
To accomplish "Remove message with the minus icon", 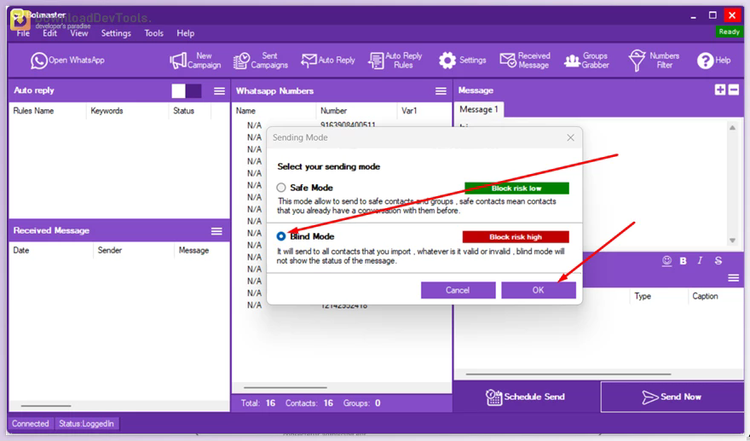I will click(733, 89).
